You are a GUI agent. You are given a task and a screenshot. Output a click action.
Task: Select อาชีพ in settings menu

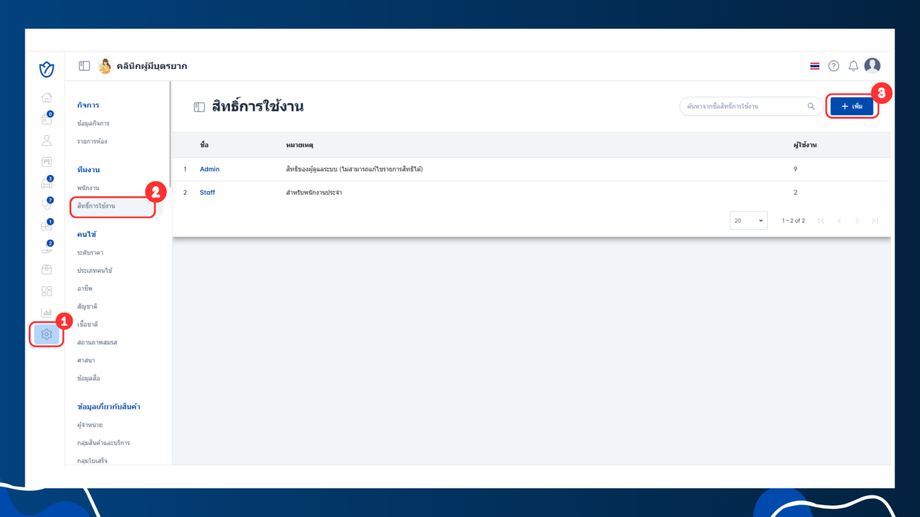click(84, 289)
